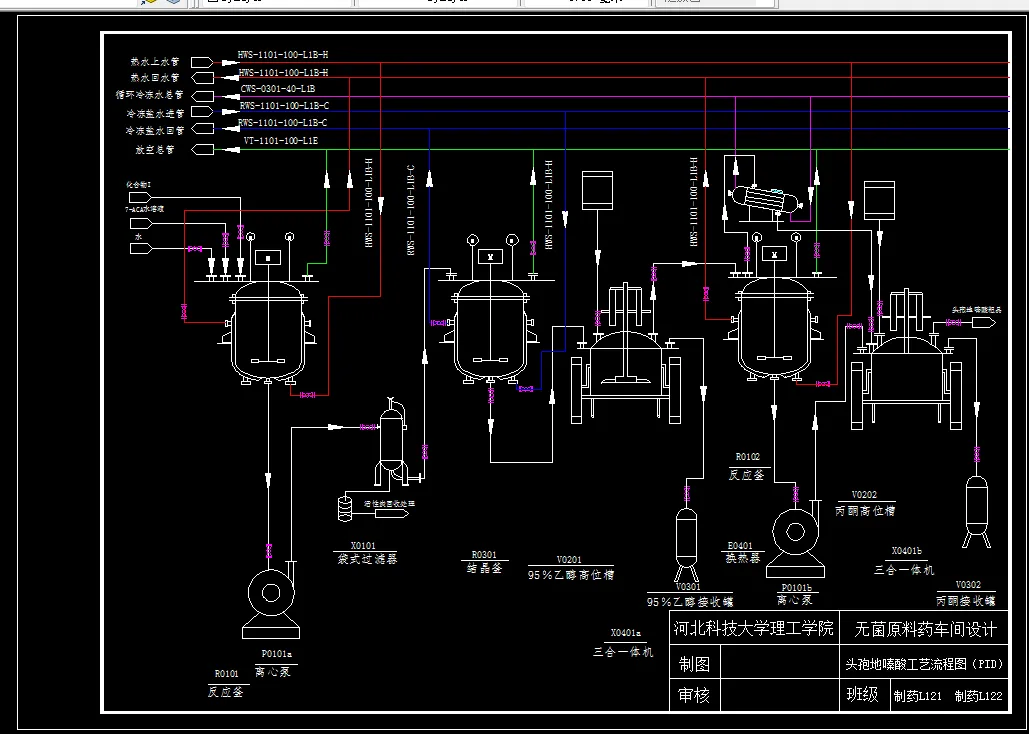Select the 头孢地嗪酸工艺流程图 (PID) title text
The width and height of the screenshot is (1029, 734).
(925, 664)
